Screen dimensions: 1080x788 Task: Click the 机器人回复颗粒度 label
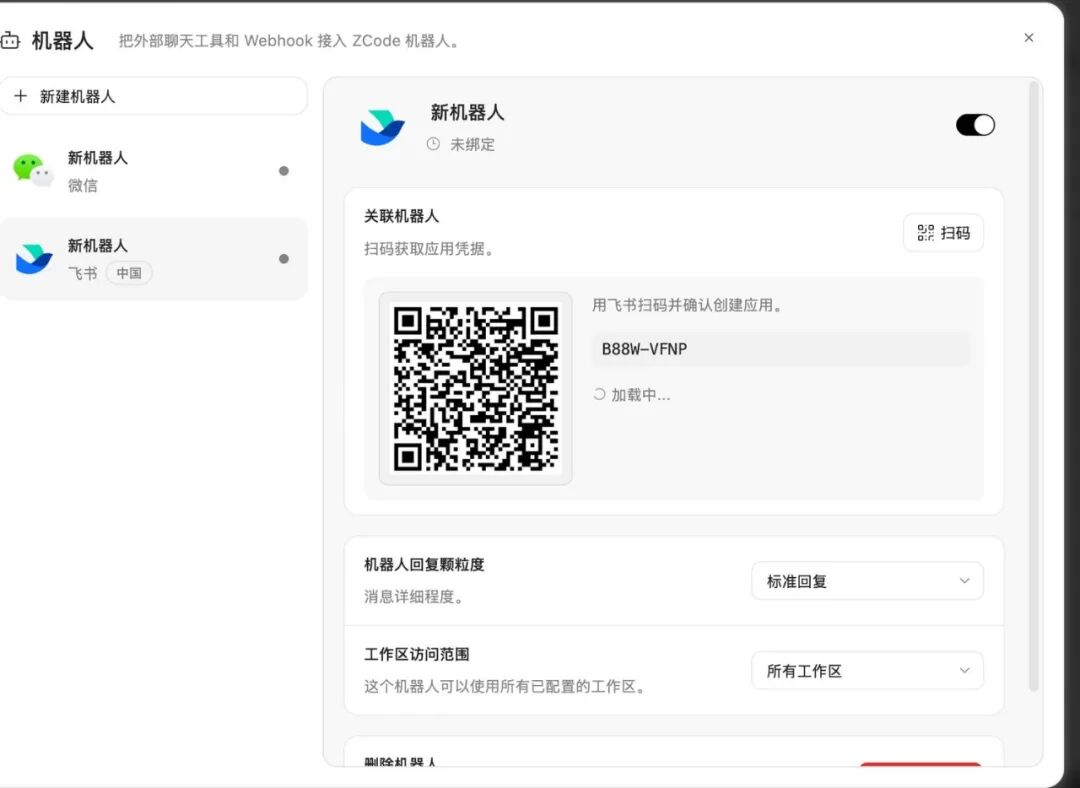[x=424, y=565]
